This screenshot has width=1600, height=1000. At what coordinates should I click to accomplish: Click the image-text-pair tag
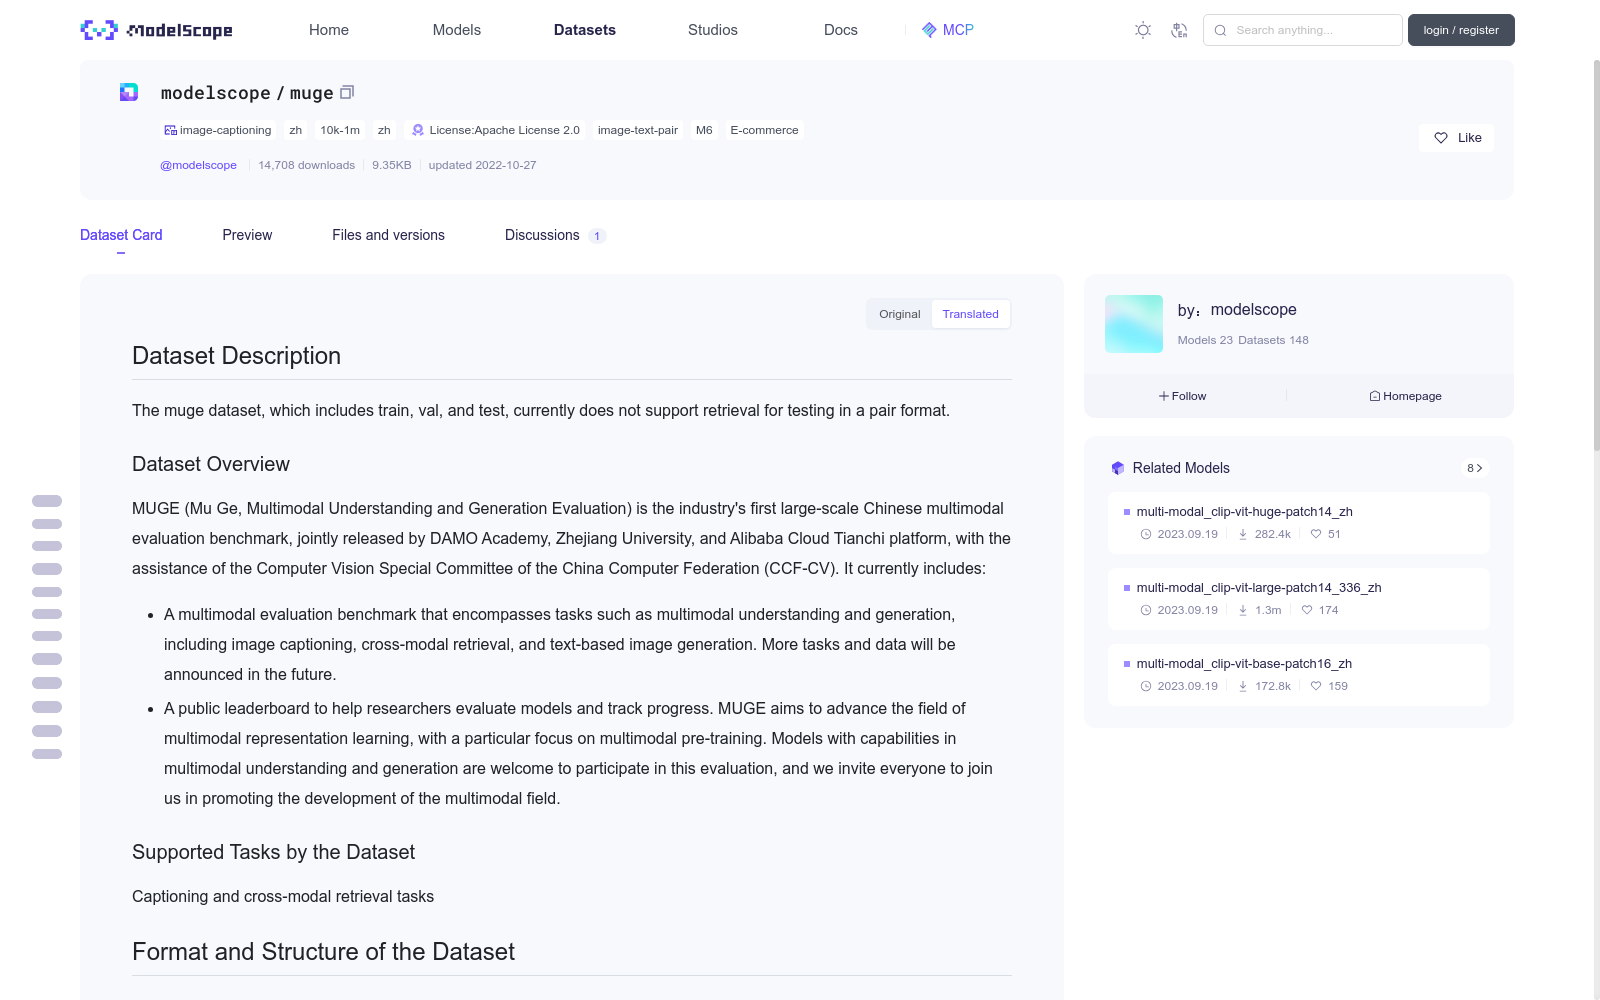[x=638, y=130]
